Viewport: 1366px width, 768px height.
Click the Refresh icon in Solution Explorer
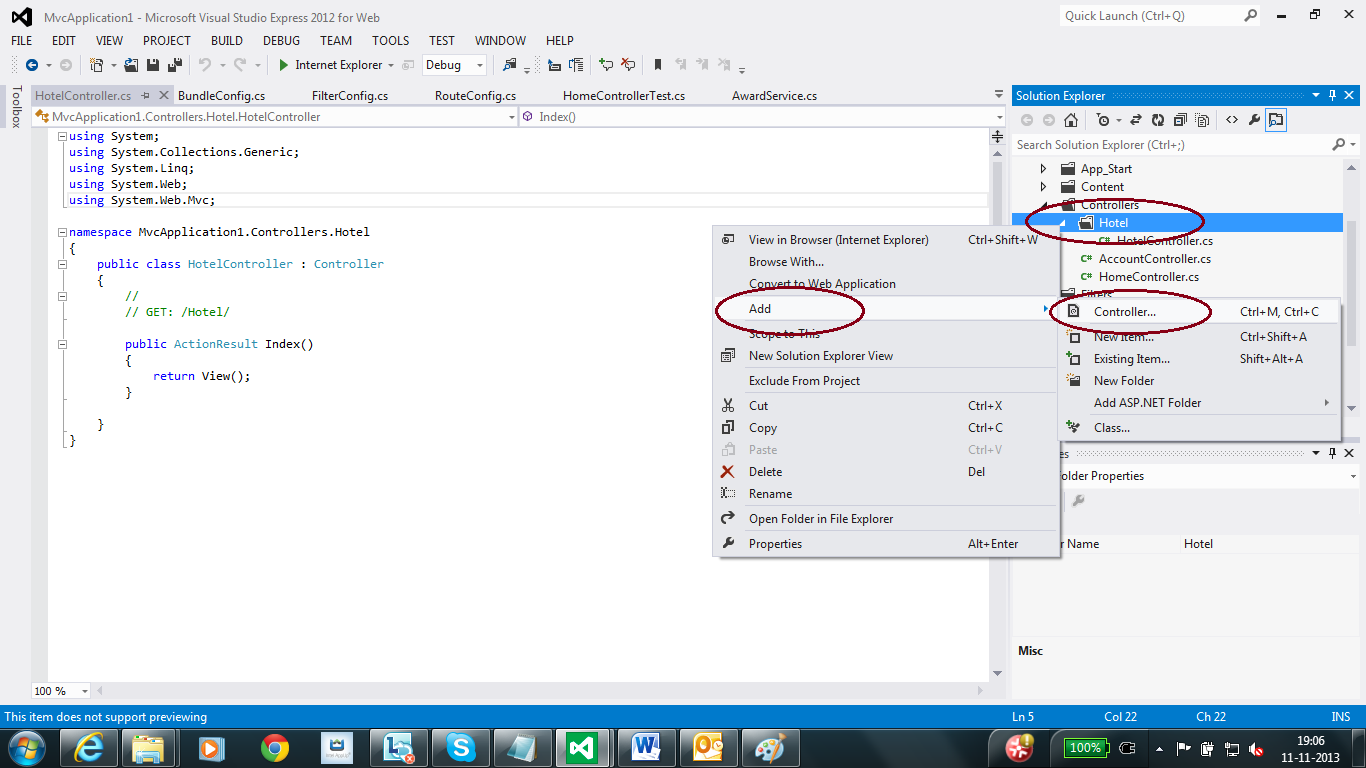tap(1158, 120)
